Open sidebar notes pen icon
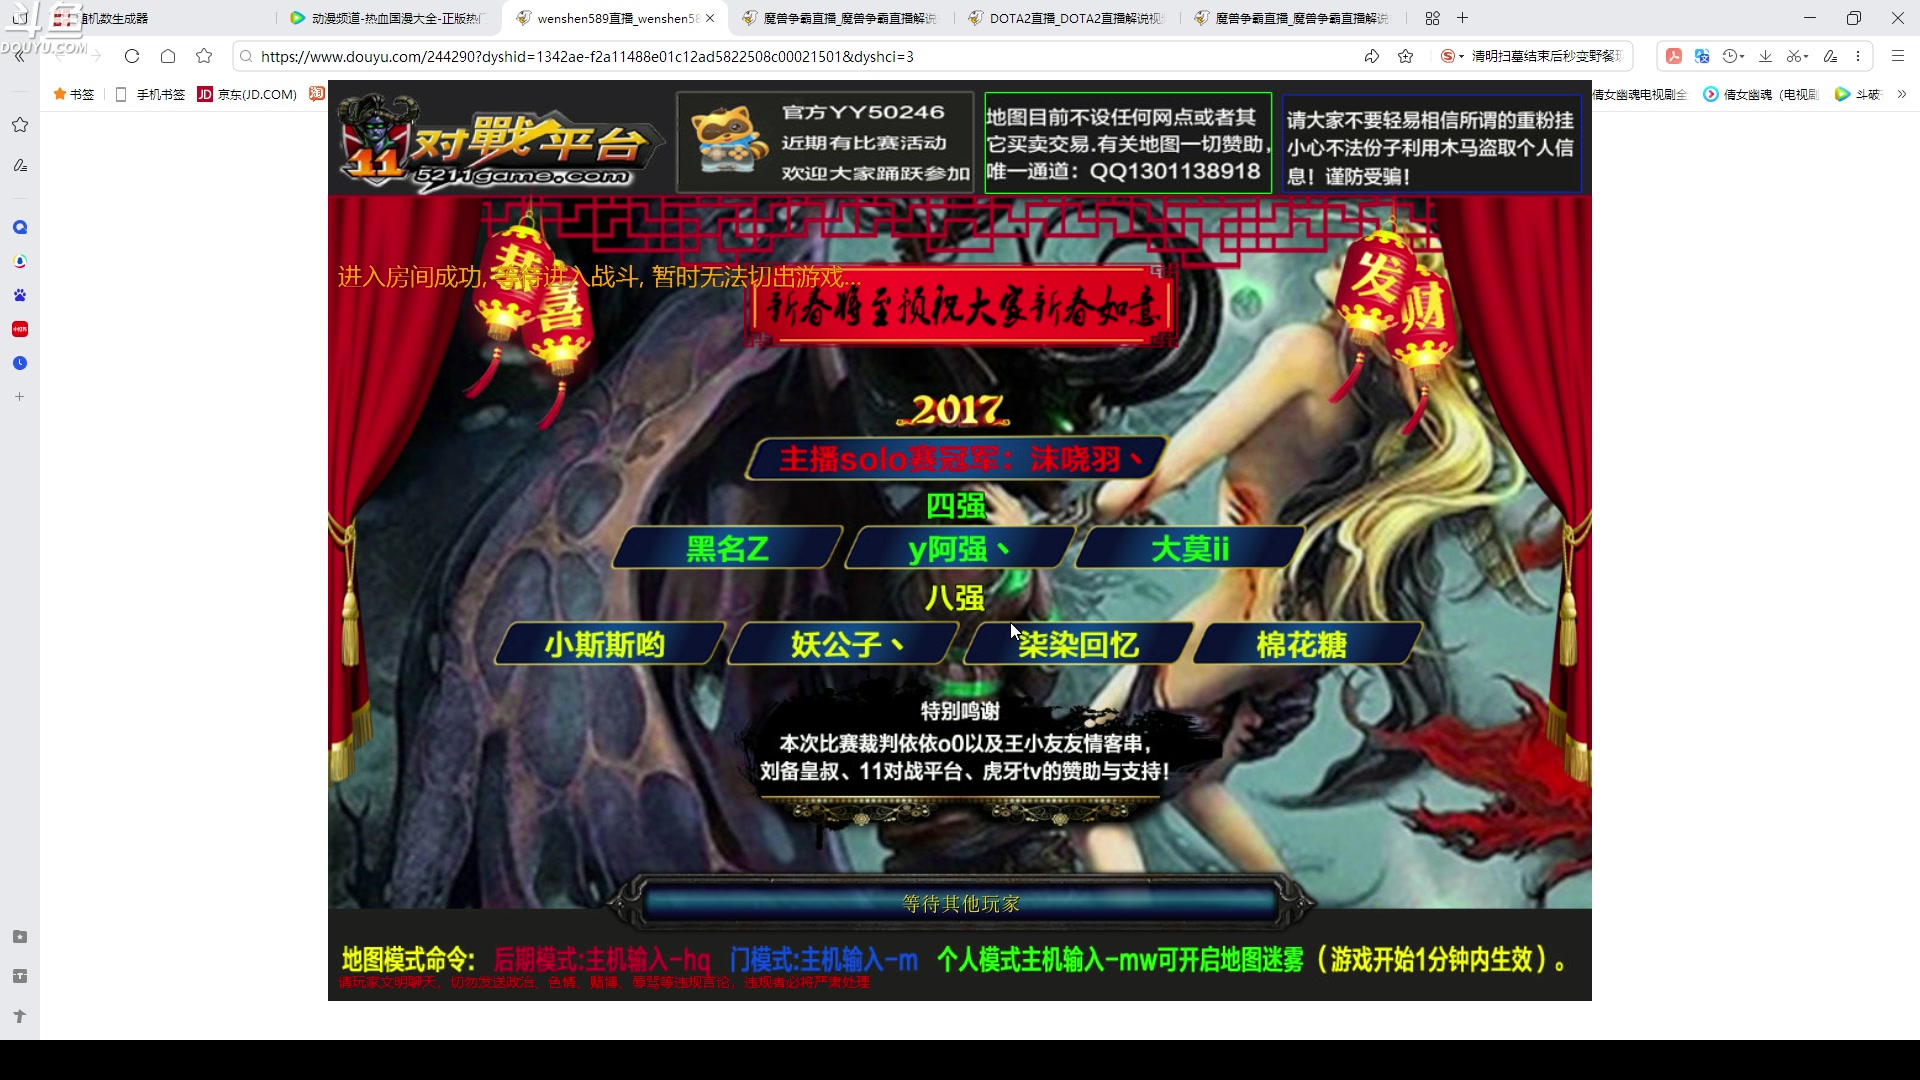The image size is (1920, 1080). click(20, 165)
